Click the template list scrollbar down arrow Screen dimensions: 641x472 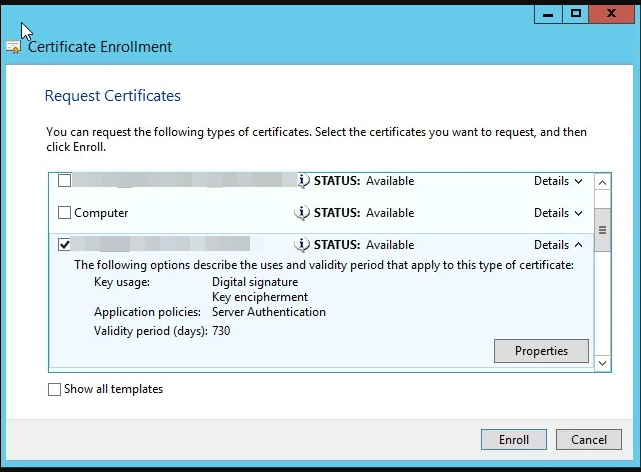[602, 364]
